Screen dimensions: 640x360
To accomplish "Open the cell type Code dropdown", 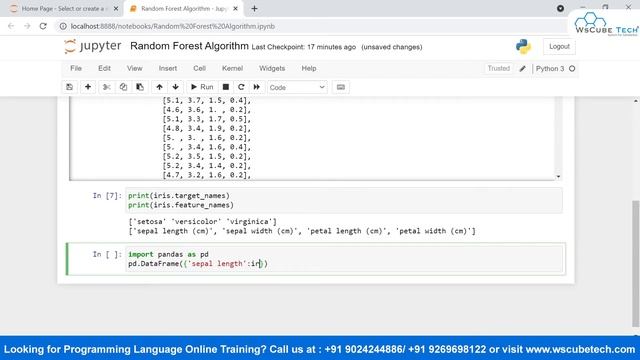I will click(x=297, y=87).
